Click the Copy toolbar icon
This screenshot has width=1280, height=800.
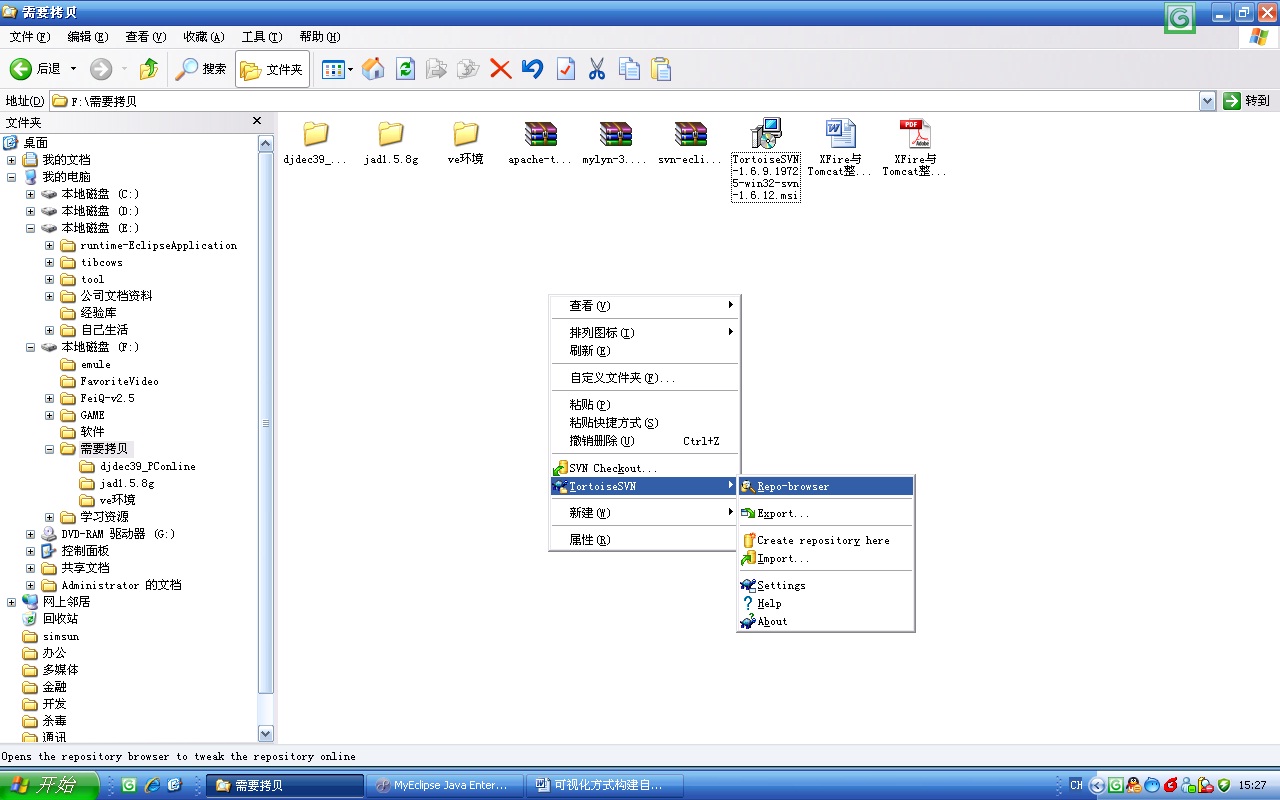point(629,69)
